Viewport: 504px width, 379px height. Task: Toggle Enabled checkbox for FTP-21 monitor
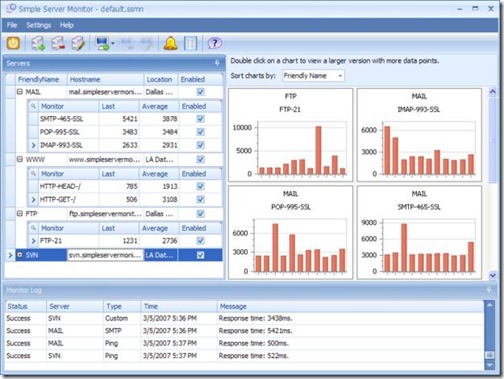click(x=200, y=241)
